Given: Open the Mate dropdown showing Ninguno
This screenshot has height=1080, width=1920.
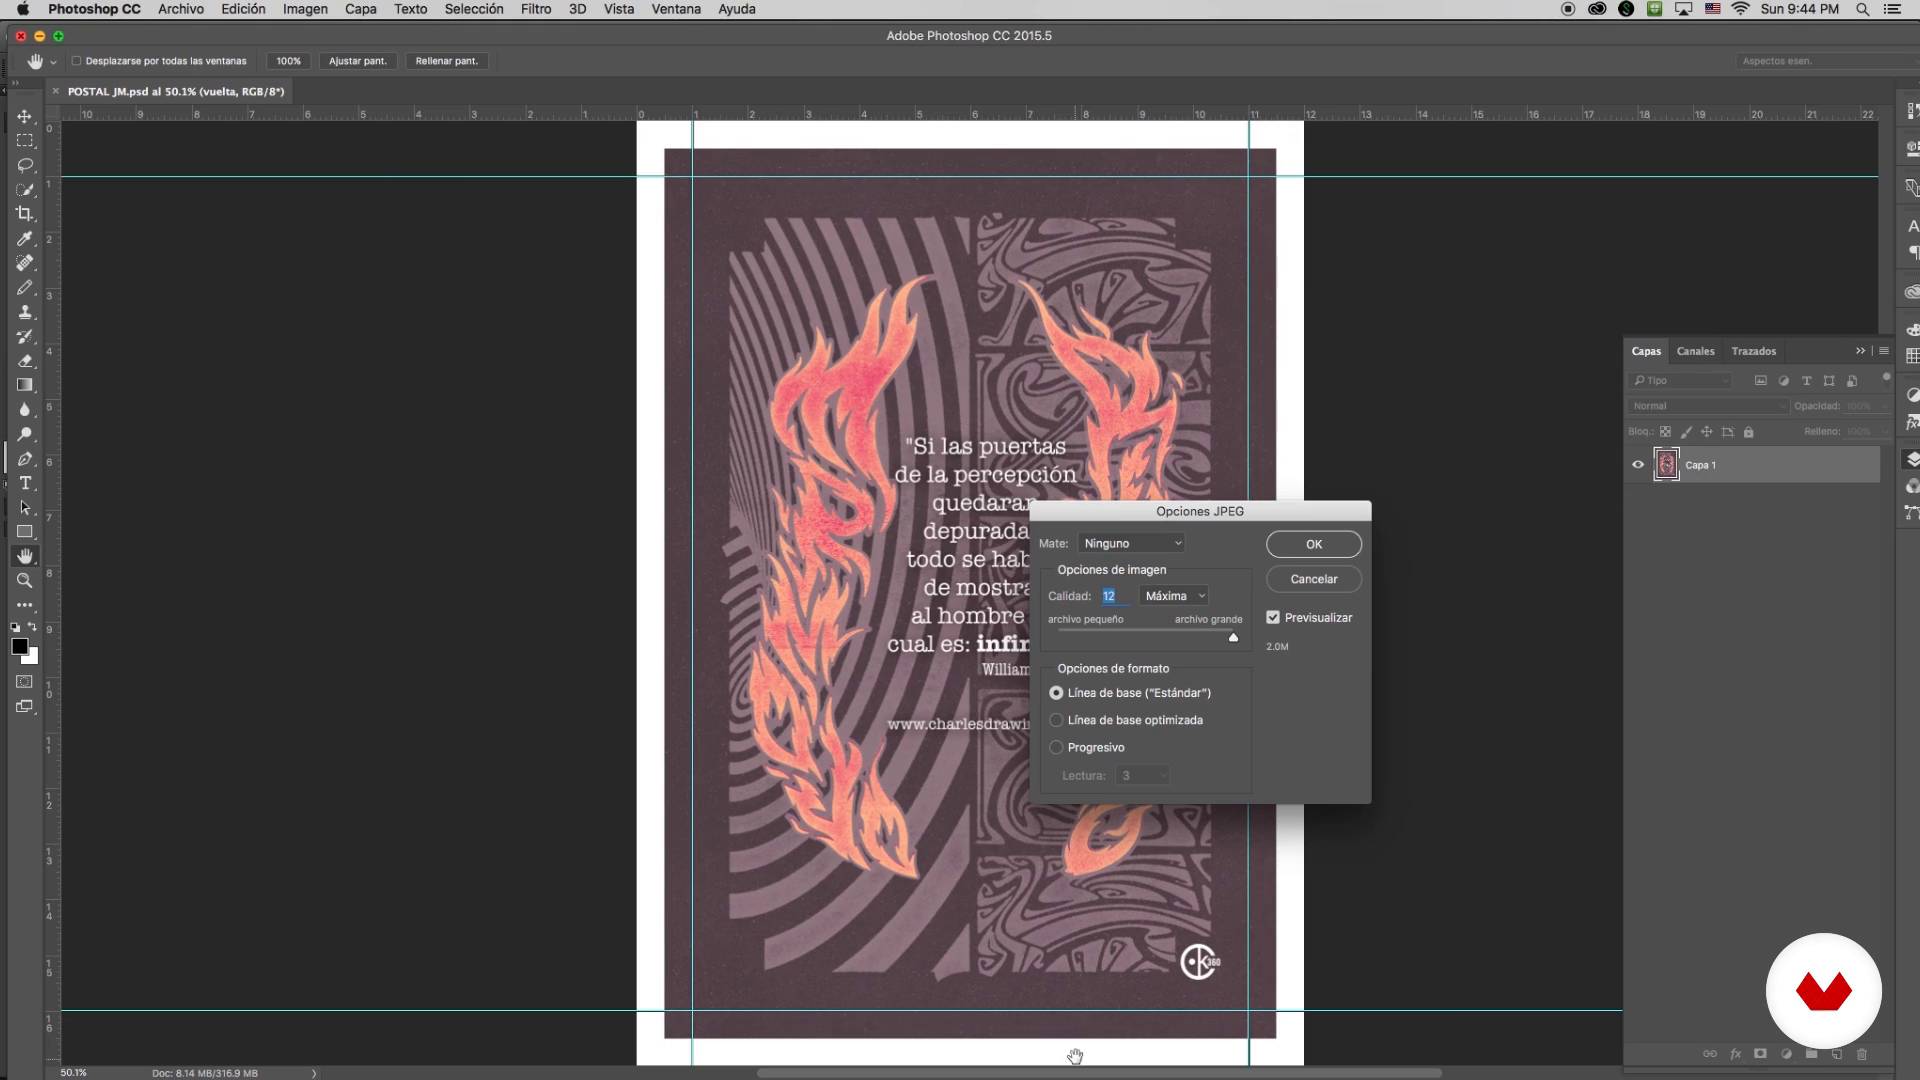Looking at the screenshot, I should [x=1132, y=543].
